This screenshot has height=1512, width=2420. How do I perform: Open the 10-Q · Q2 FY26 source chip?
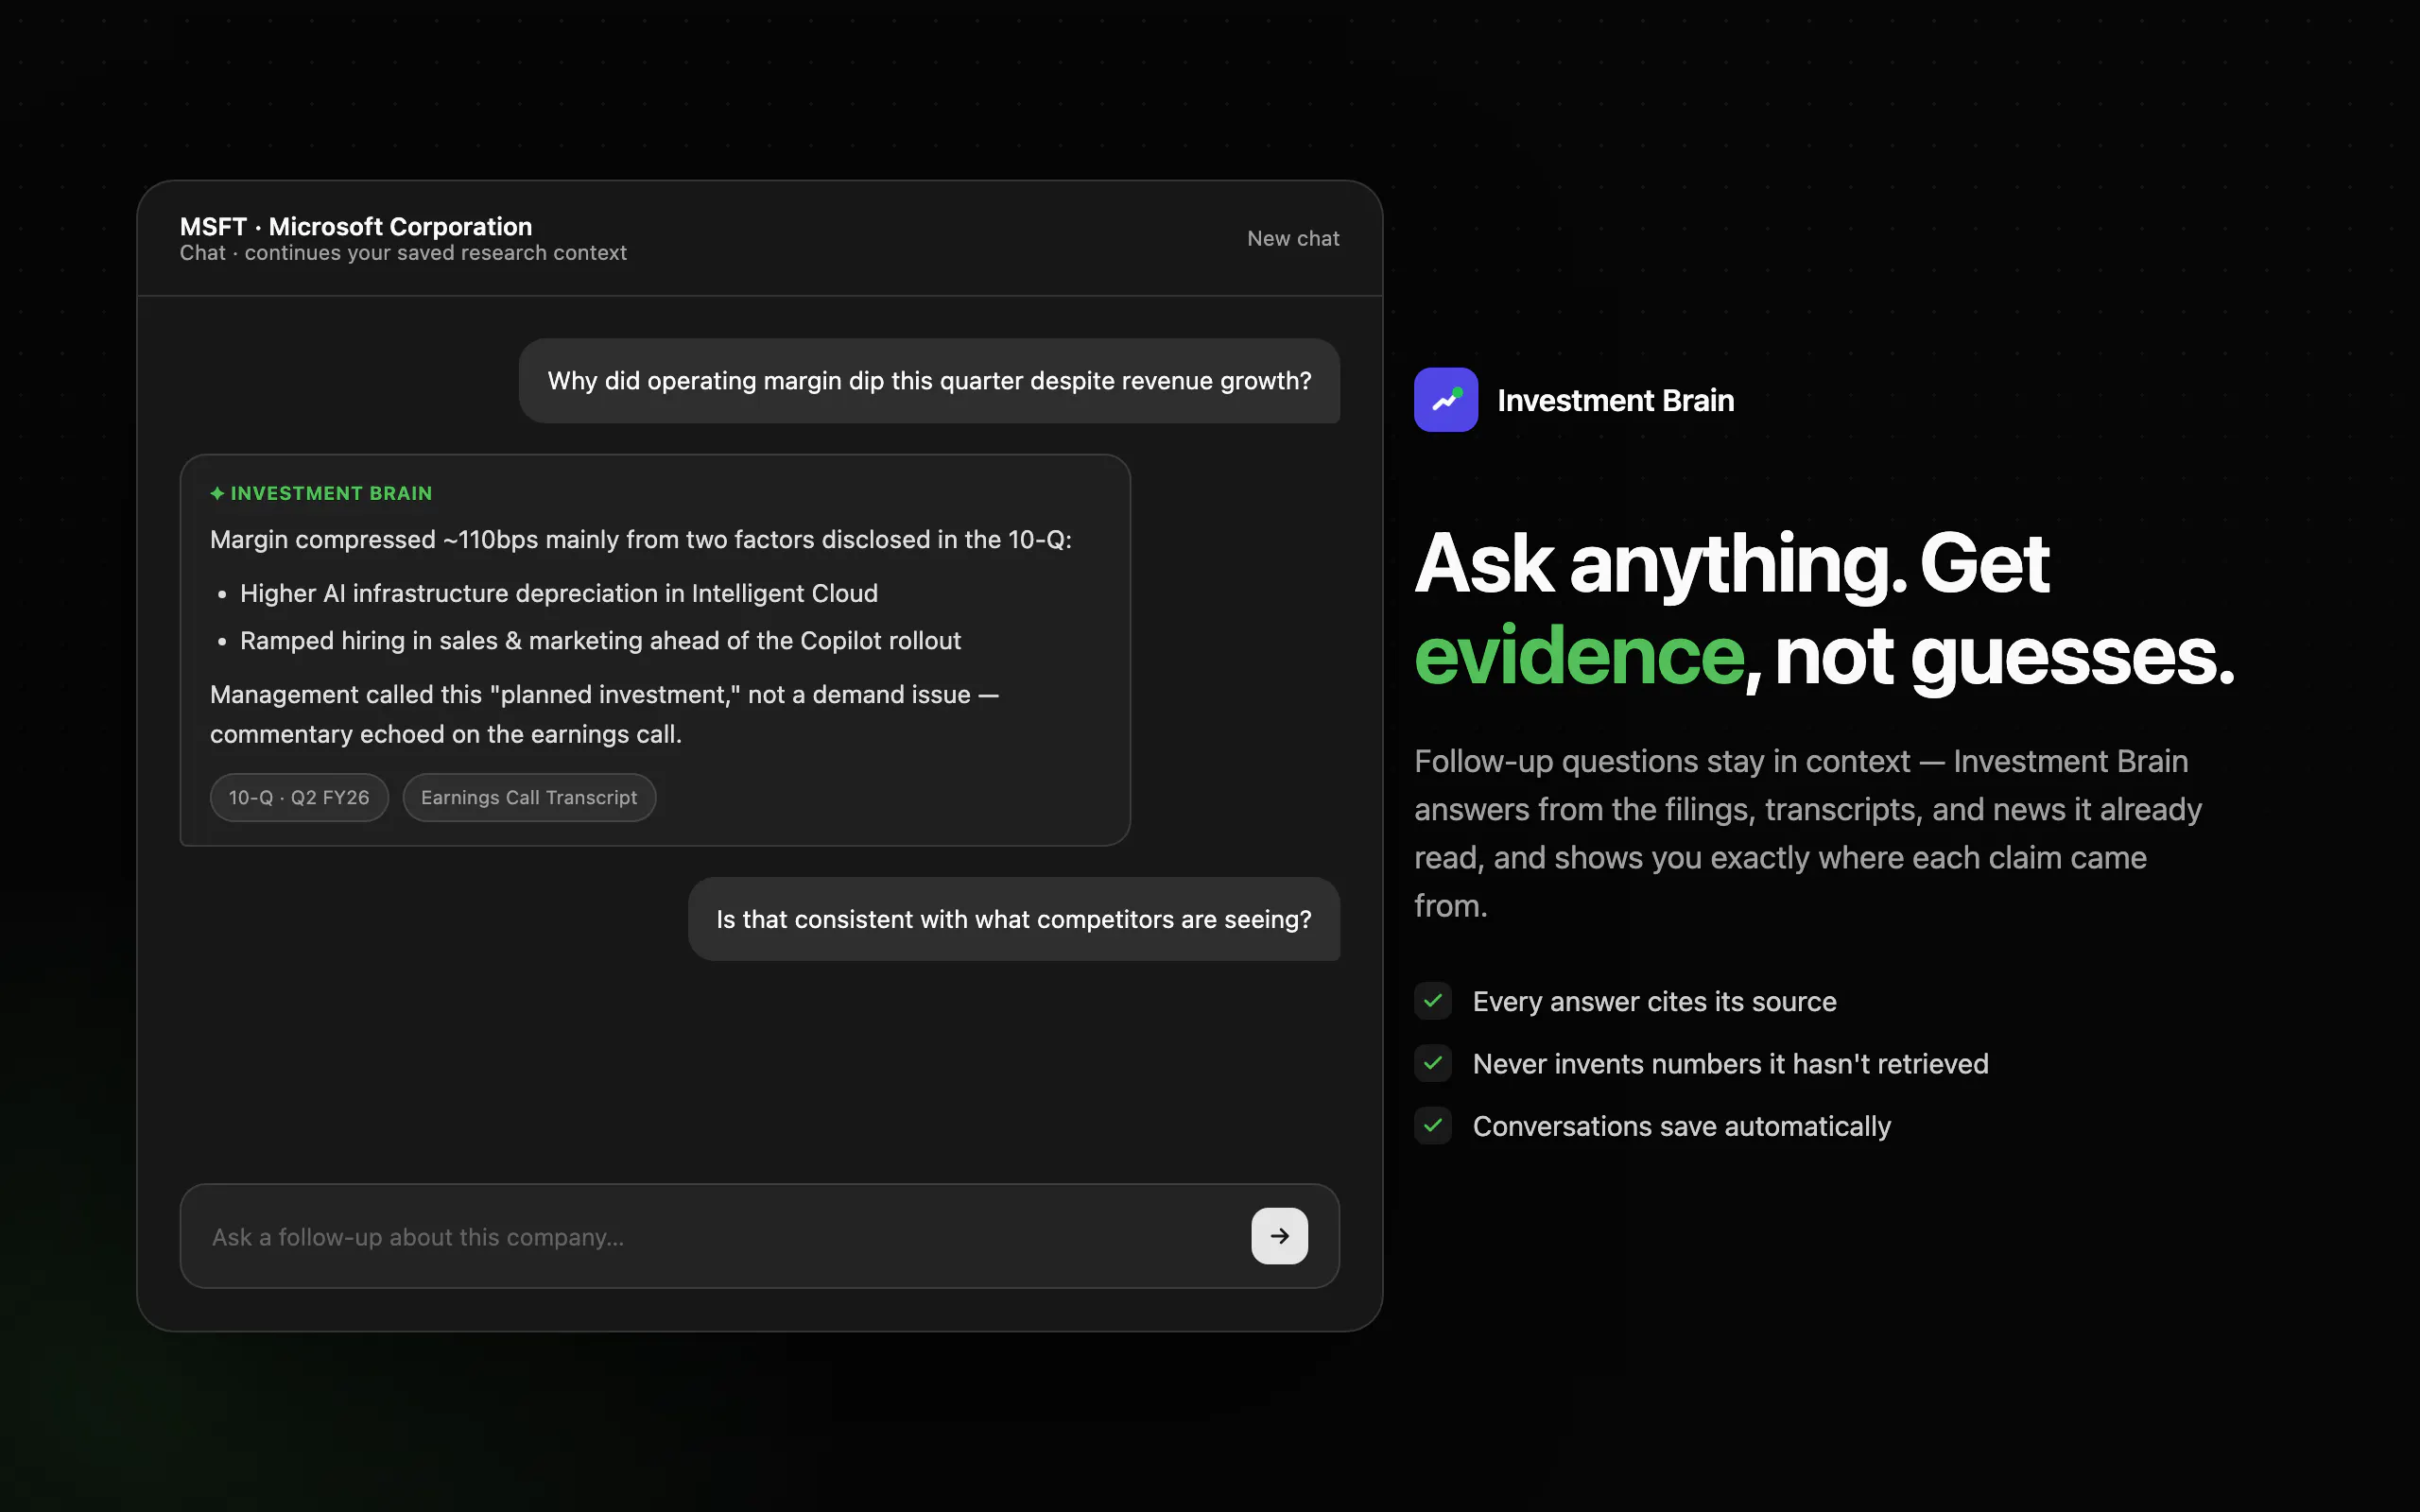299,798
